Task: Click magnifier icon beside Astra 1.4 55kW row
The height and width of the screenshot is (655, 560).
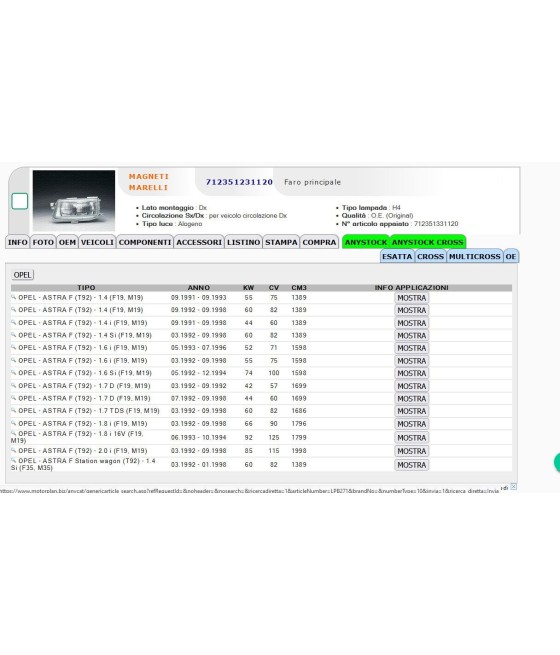Action: coord(13,297)
